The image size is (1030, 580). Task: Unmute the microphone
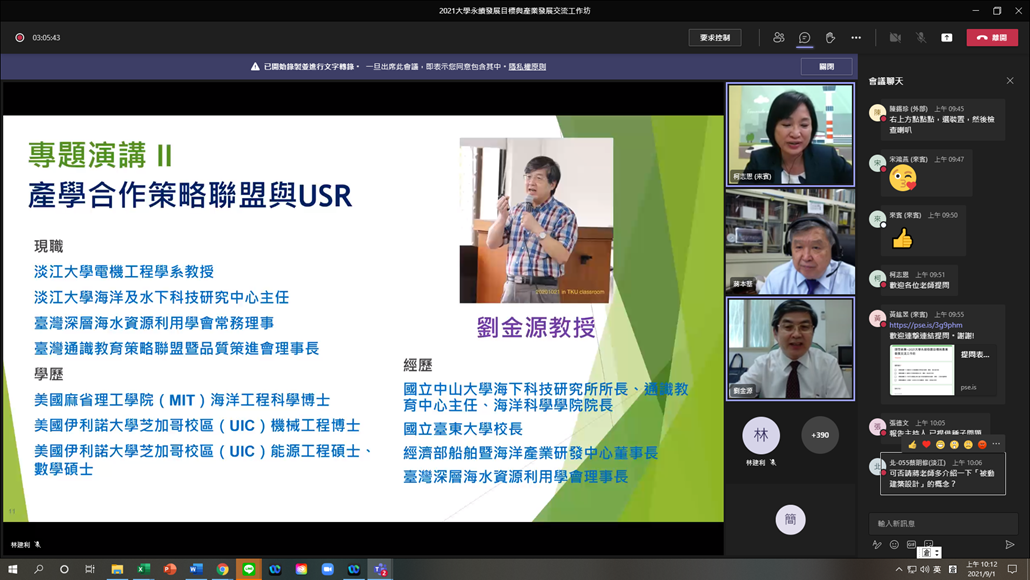[x=921, y=37]
